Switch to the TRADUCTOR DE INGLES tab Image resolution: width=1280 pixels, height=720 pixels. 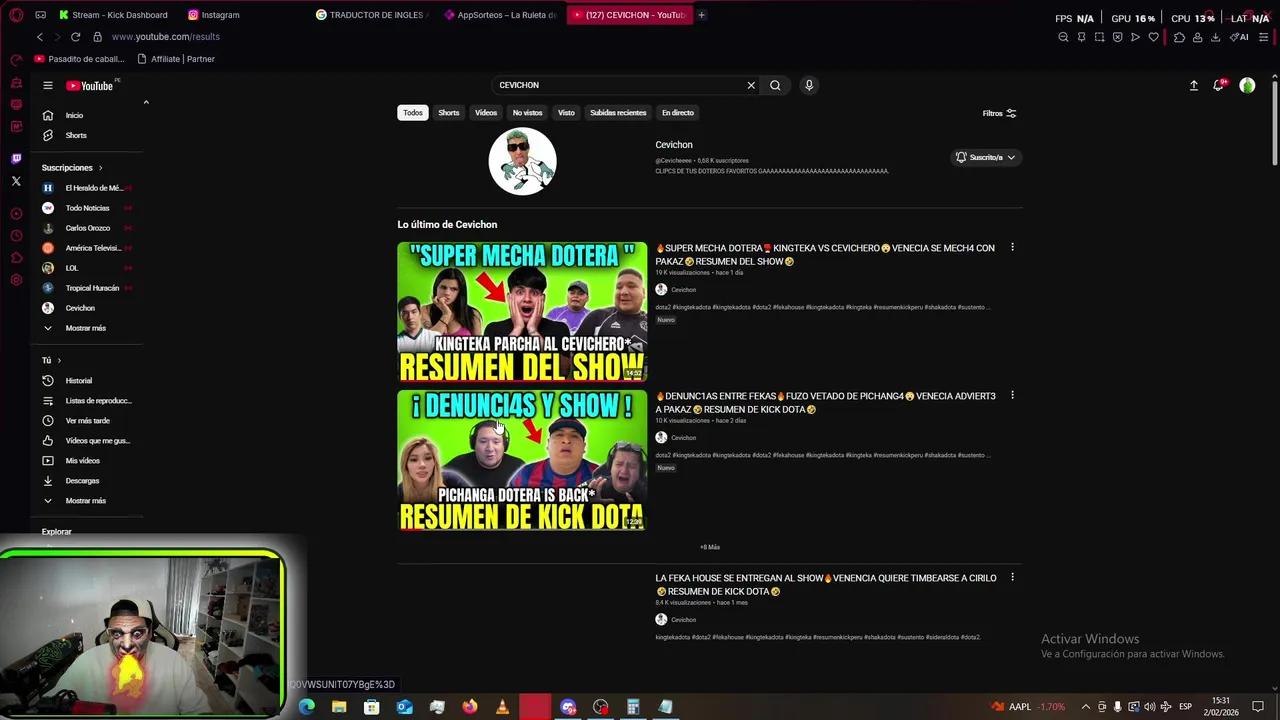tap(371, 15)
